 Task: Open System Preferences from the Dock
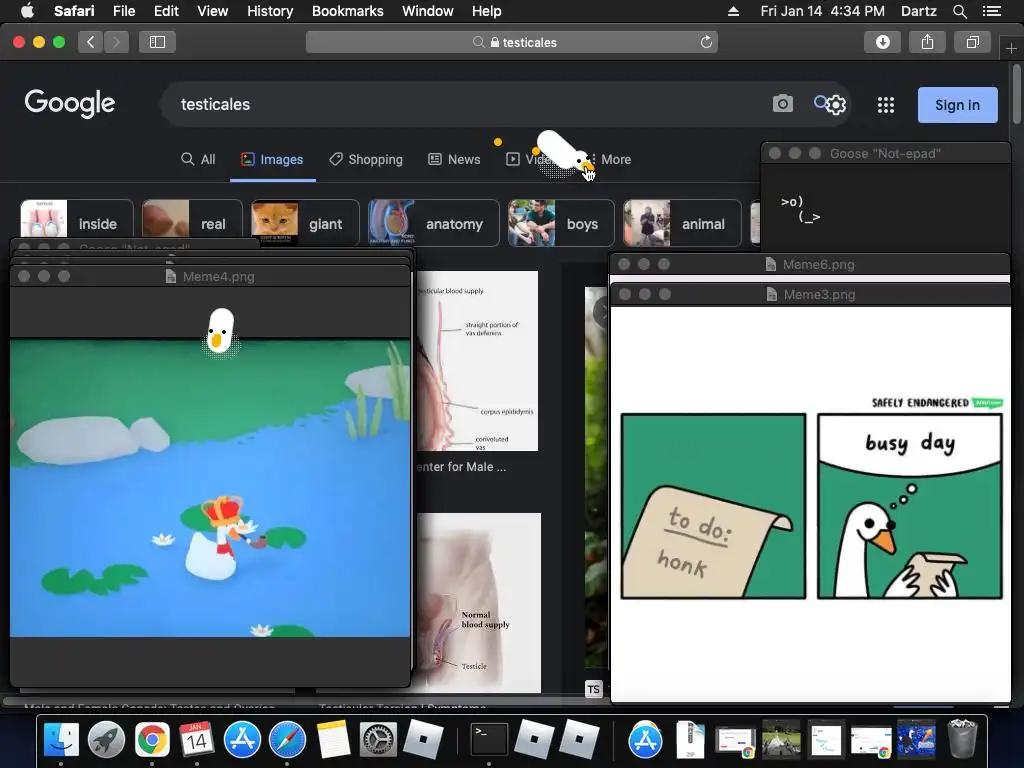pyautogui.click(x=378, y=740)
